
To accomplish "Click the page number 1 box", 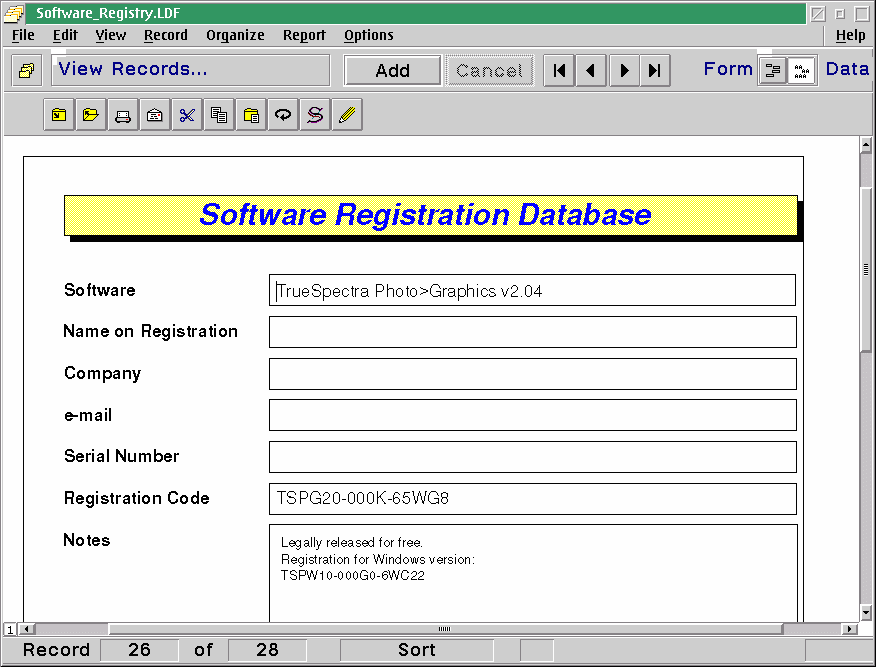I will (10, 630).
